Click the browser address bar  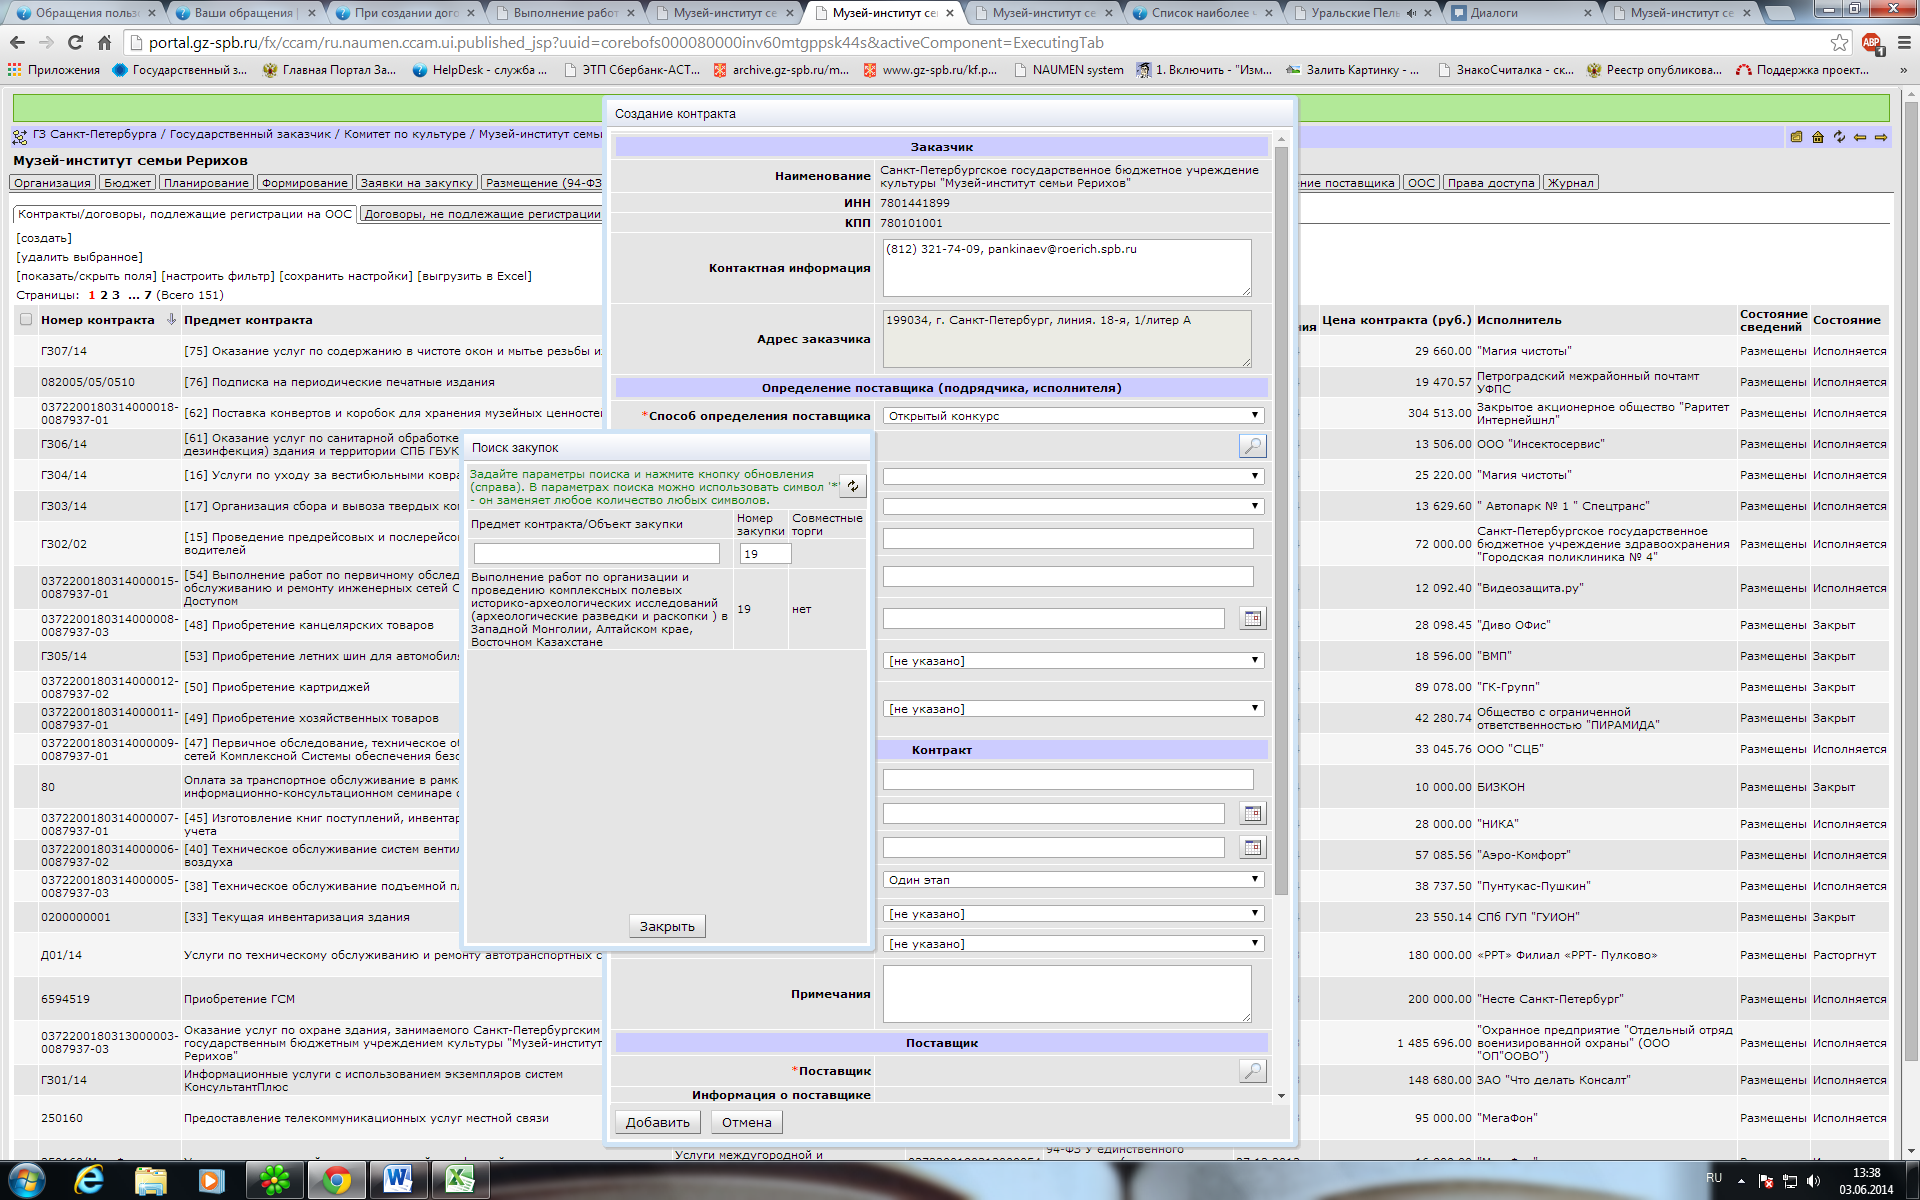point(980,43)
